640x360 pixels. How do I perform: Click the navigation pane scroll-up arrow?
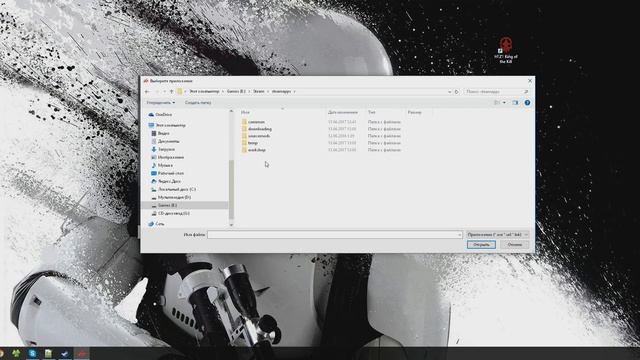point(231,111)
